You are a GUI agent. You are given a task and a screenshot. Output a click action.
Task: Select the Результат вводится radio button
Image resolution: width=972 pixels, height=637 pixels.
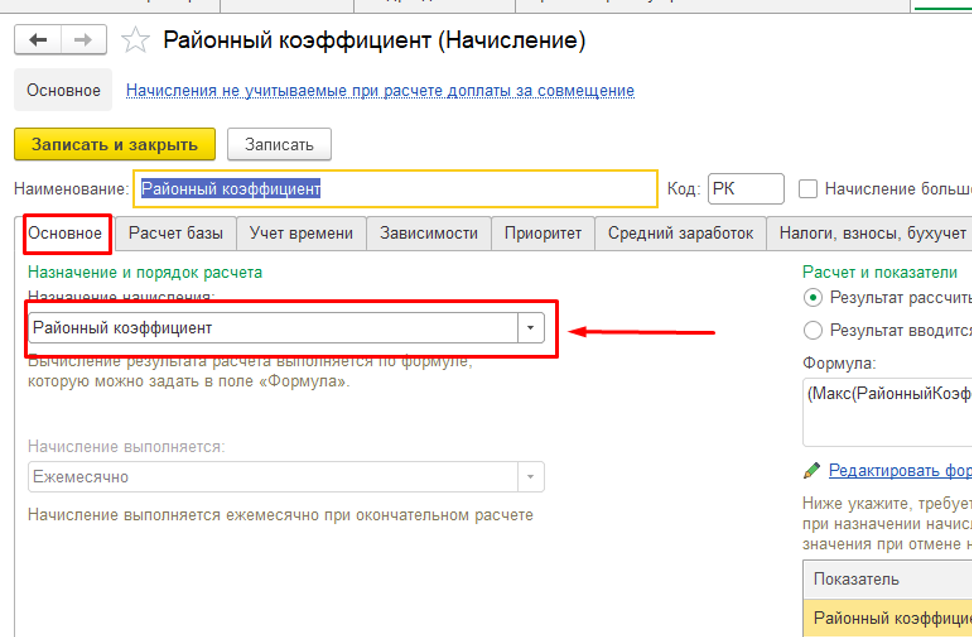click(813, 330)
